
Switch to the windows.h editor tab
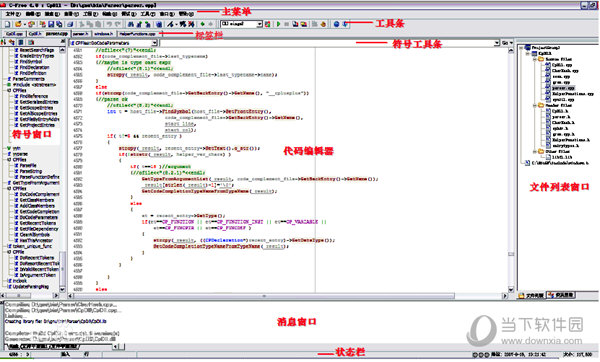click(104, 34)
